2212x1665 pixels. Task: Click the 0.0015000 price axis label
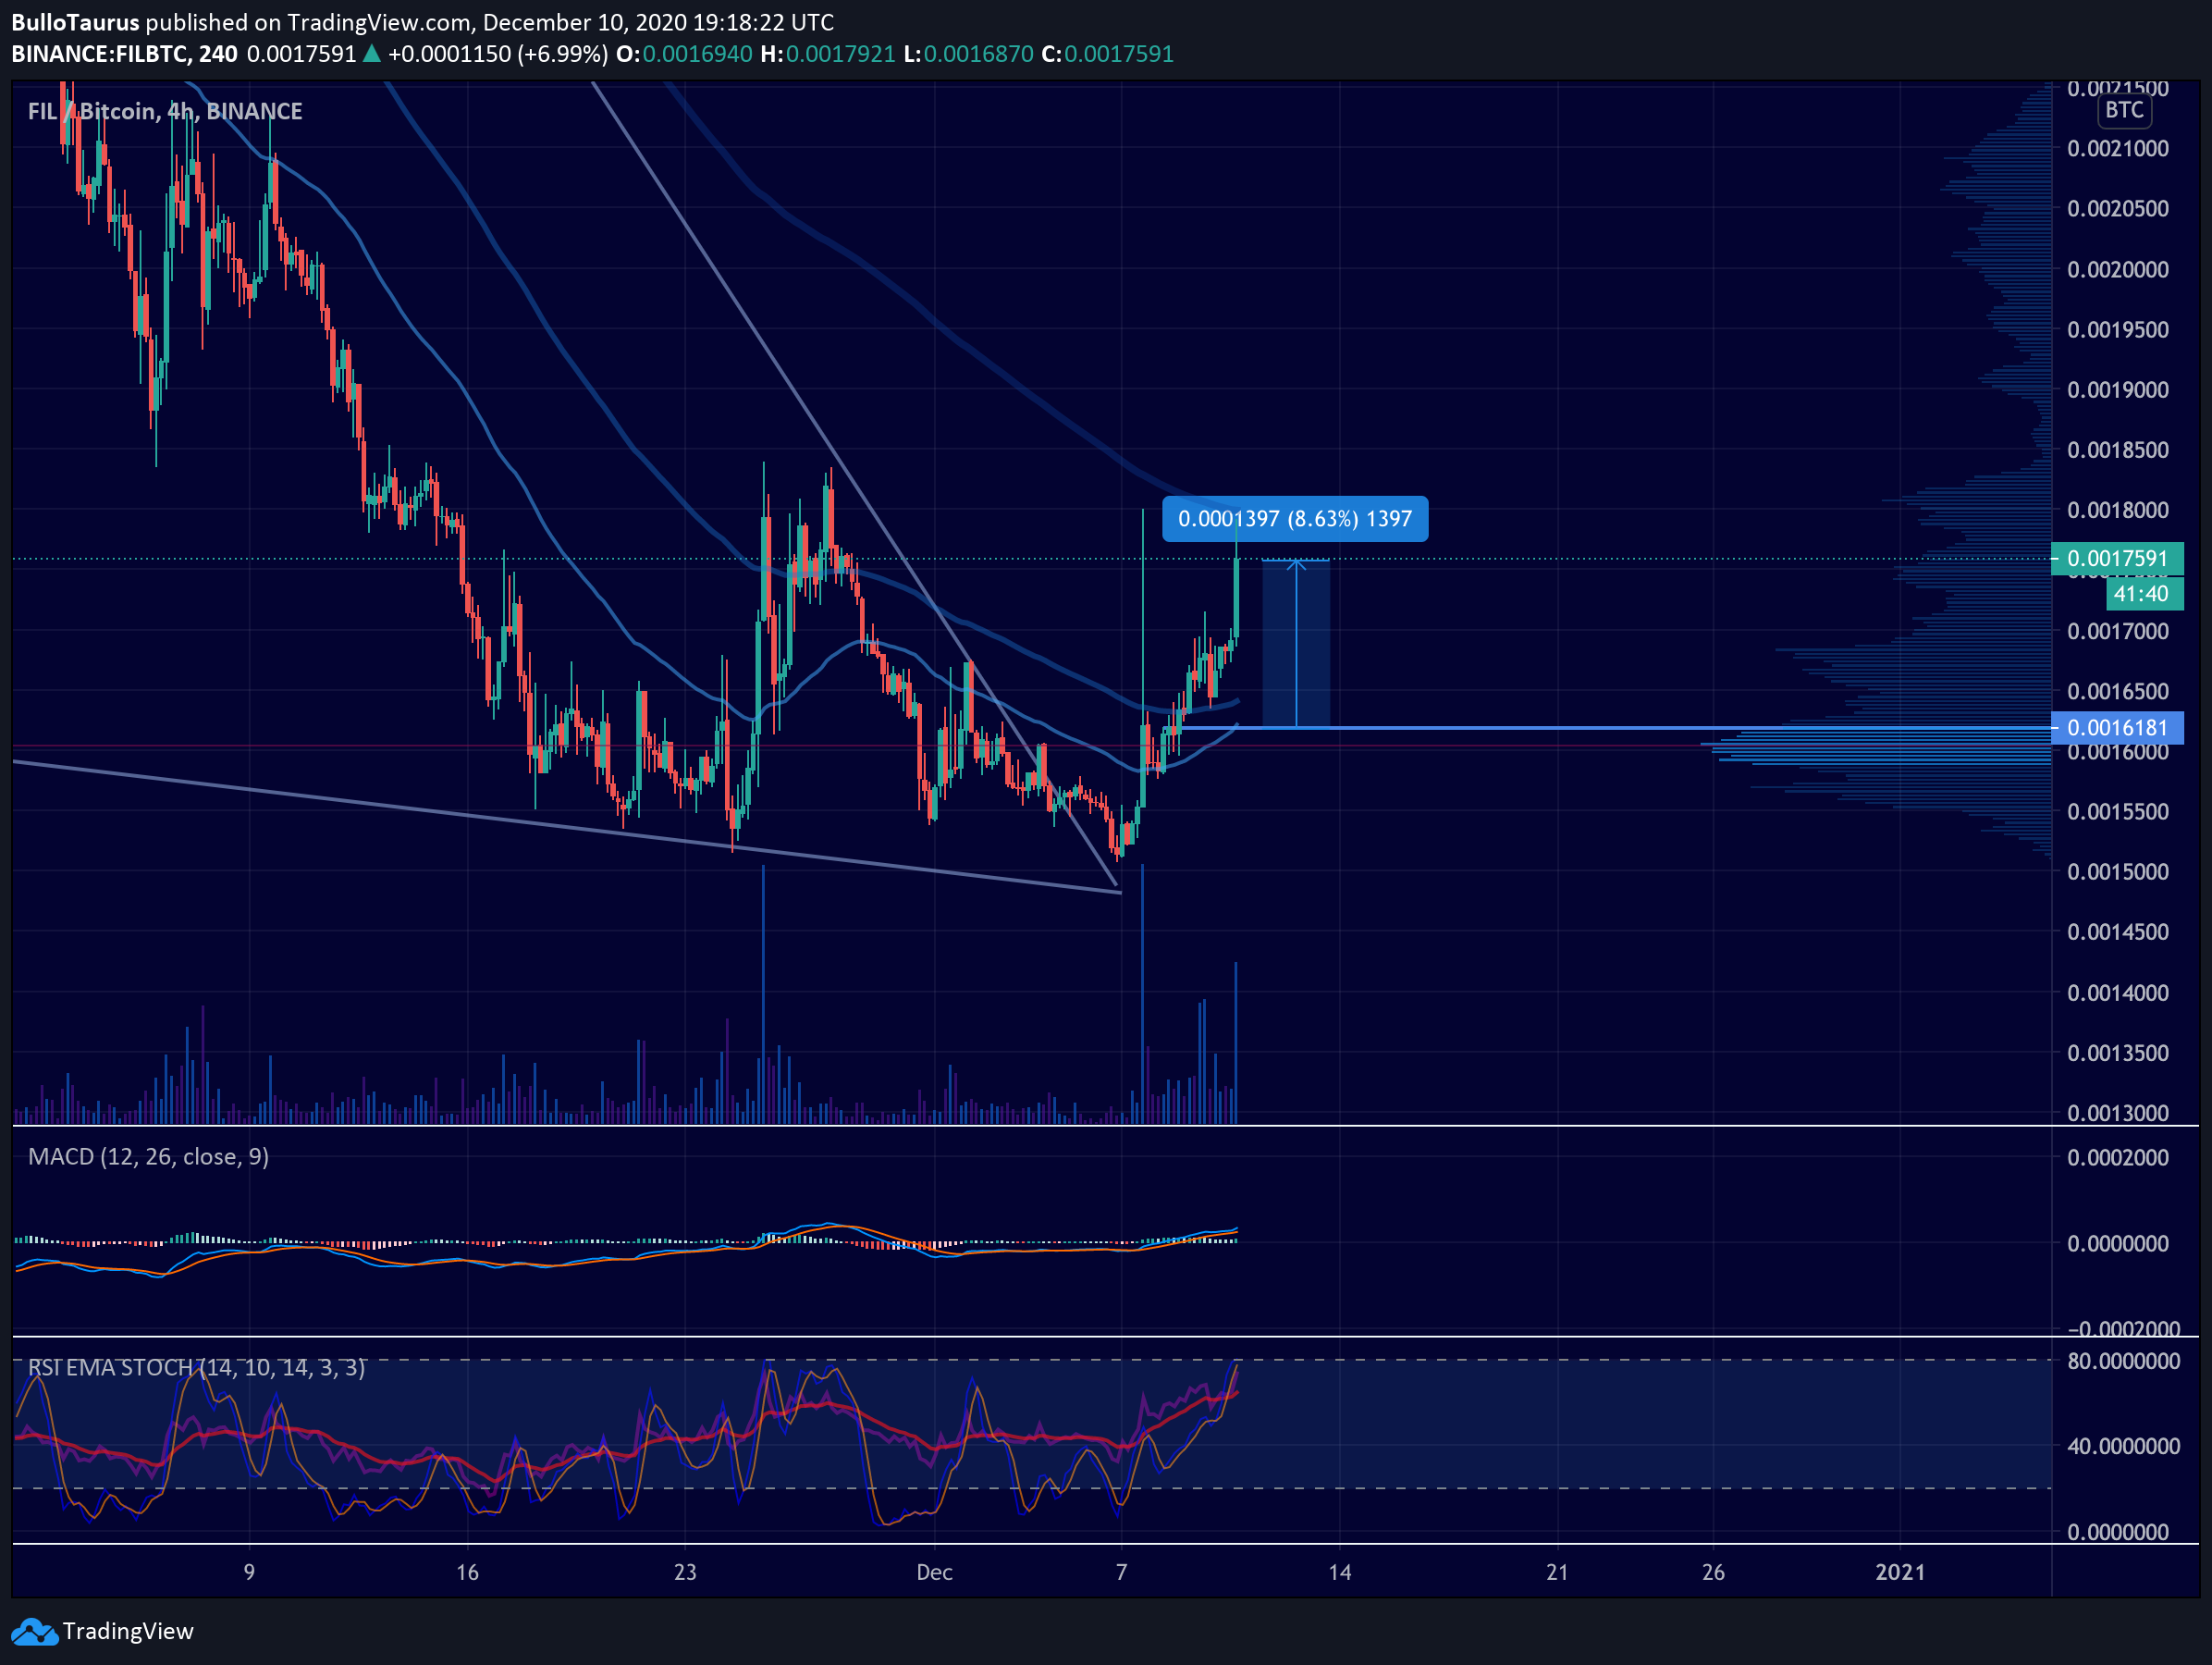[2118, 872]
